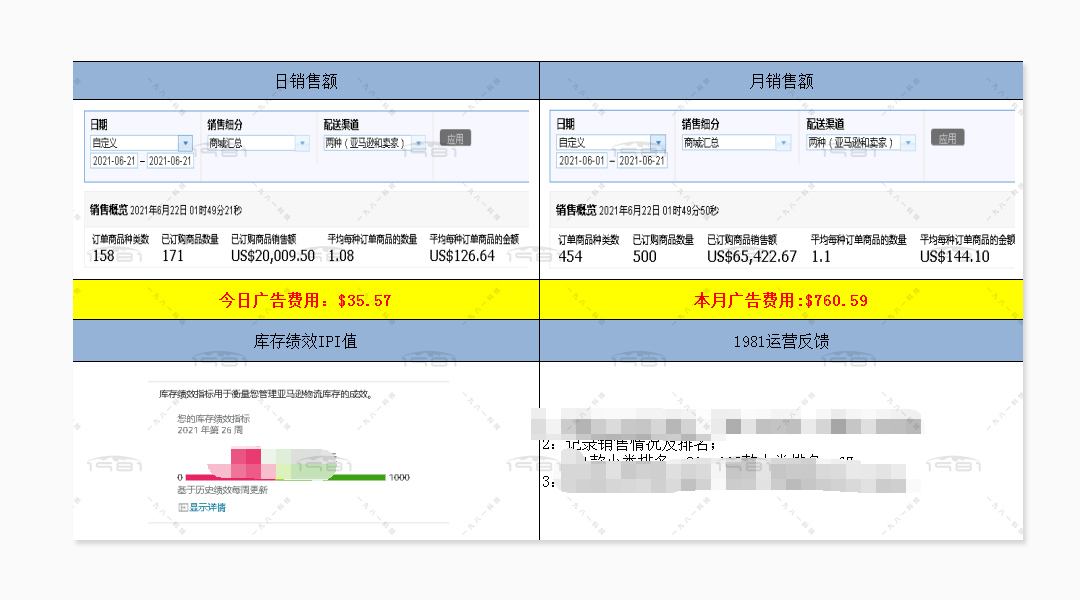Click daily average amount US$126.64

(462, 256)
